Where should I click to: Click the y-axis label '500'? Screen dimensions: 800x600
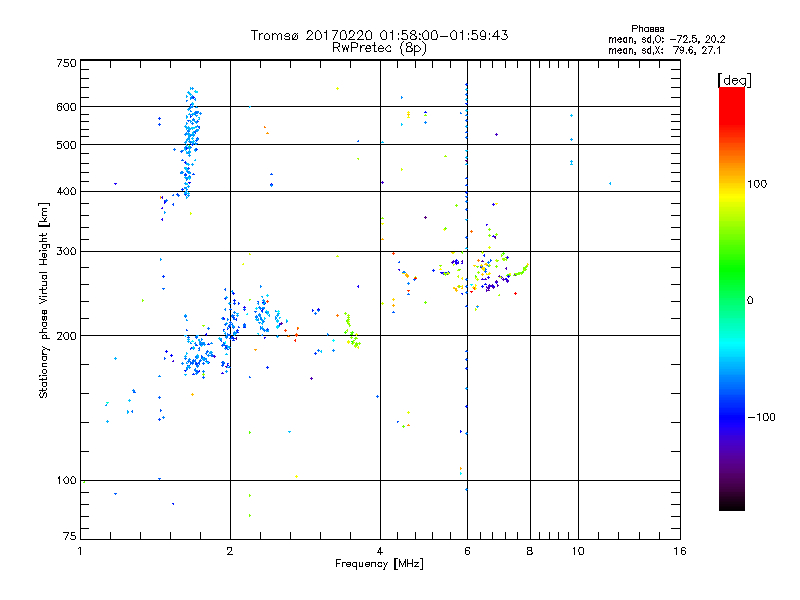tap(66, 145)
